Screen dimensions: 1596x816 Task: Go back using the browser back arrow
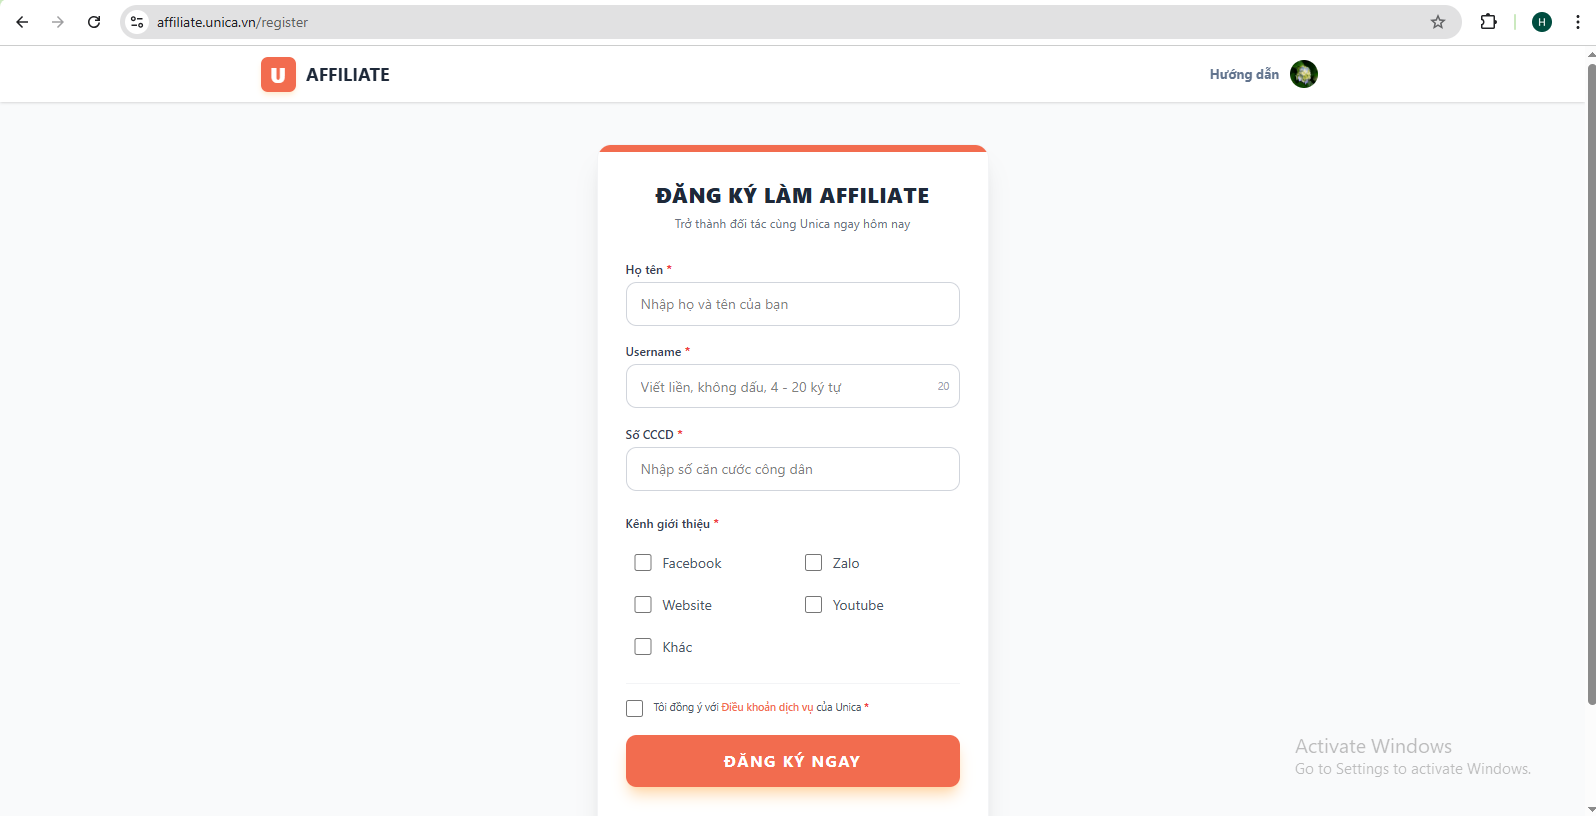pos(22,22)
